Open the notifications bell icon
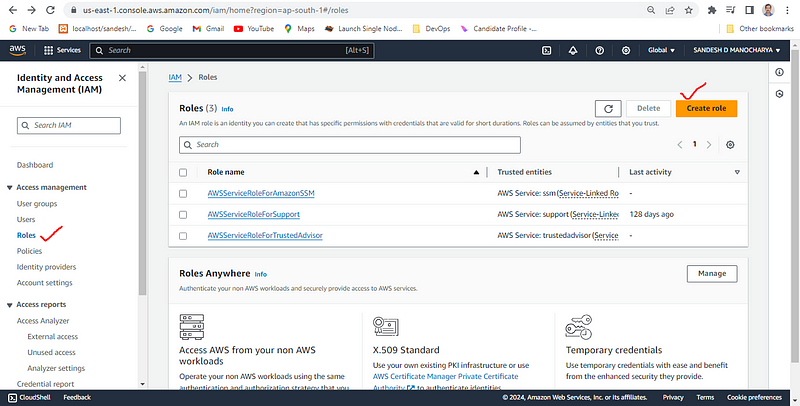800x406 pixels. [573, 50]
